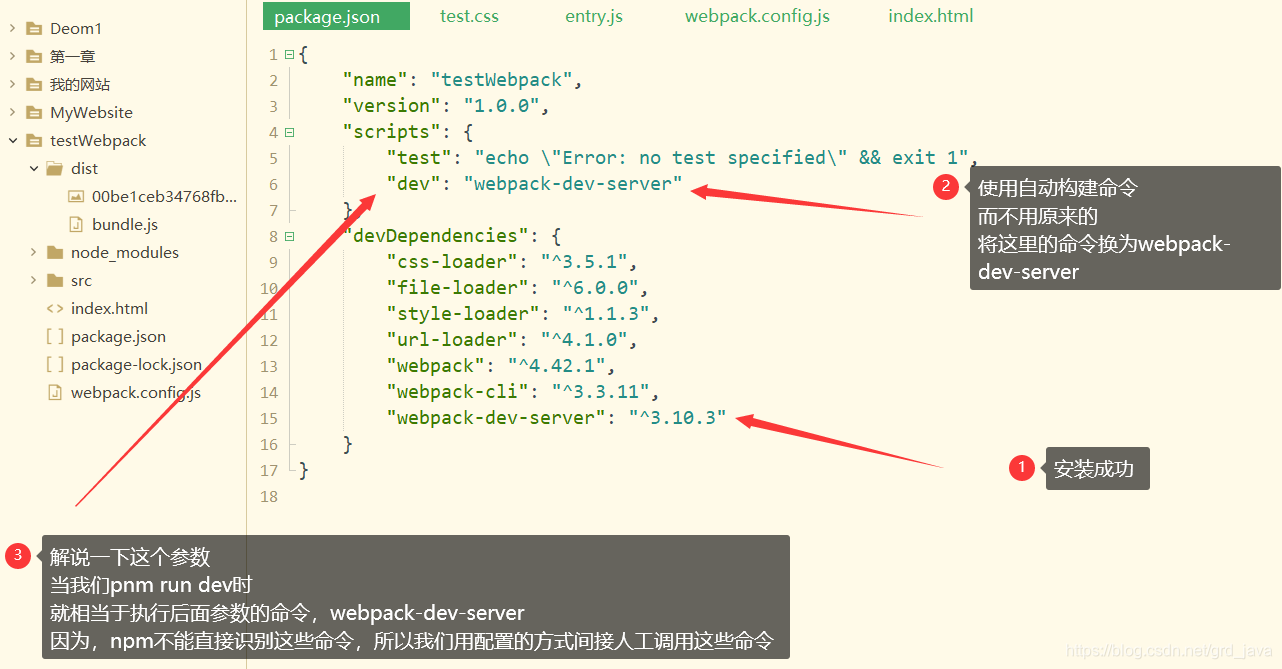Image resolution: width=1282 pixels, height=669 pixels.
Task: Click the "^3.10.3" webpack-dev-server version
Action: pos(677,418)
